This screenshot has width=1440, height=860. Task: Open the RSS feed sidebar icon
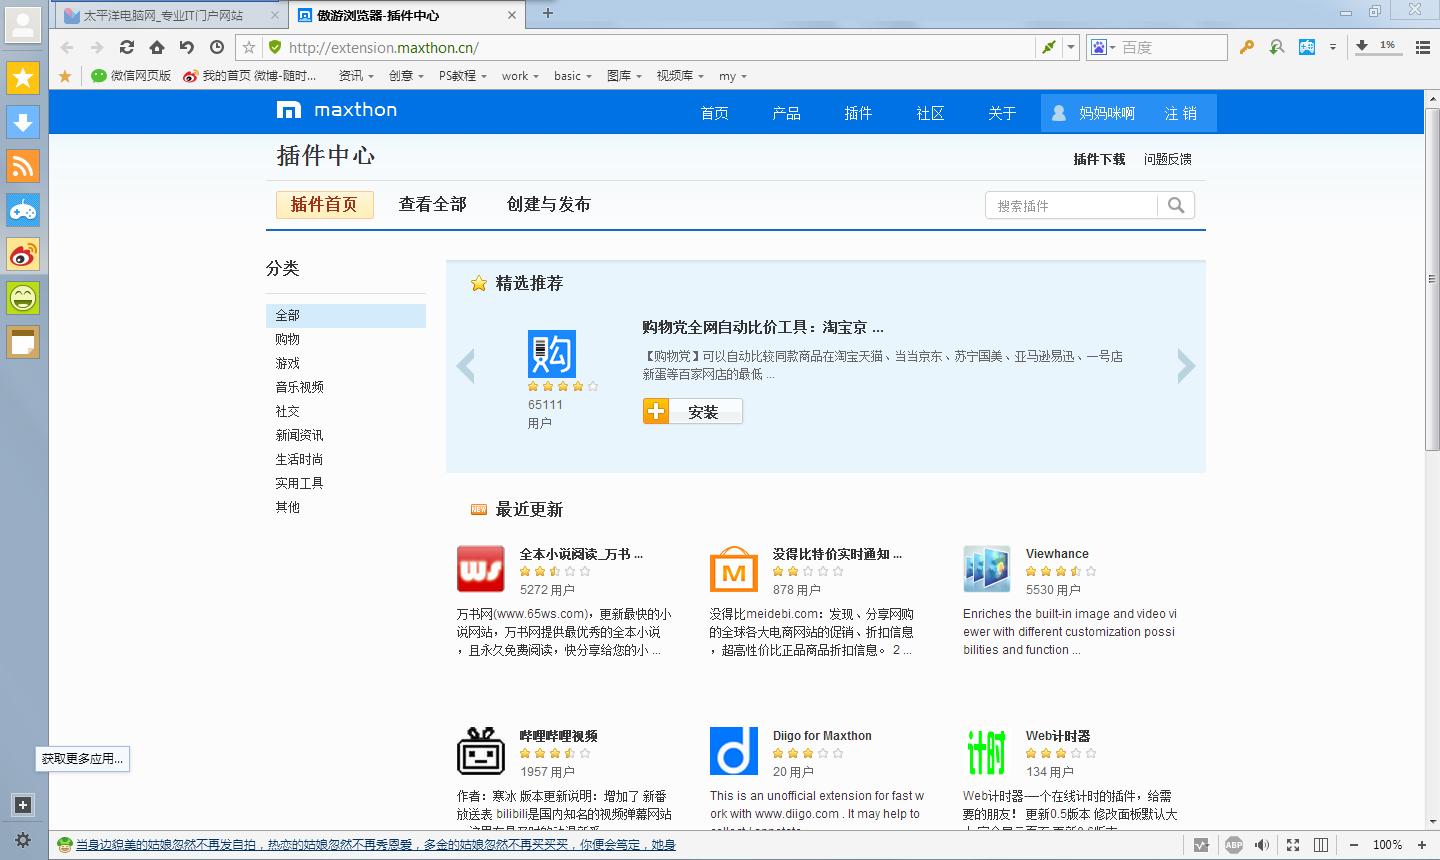(23, 165)
